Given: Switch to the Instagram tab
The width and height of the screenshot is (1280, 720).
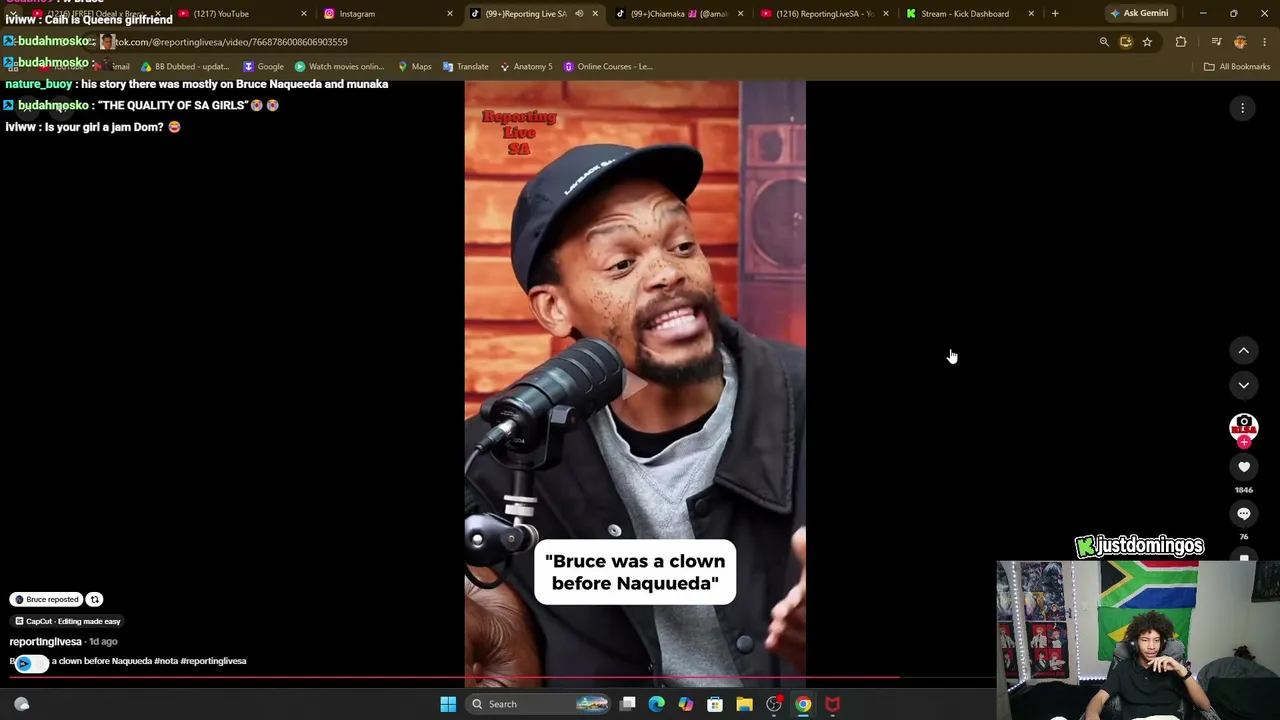Looking at the screenshot, I should coord(385,13).
